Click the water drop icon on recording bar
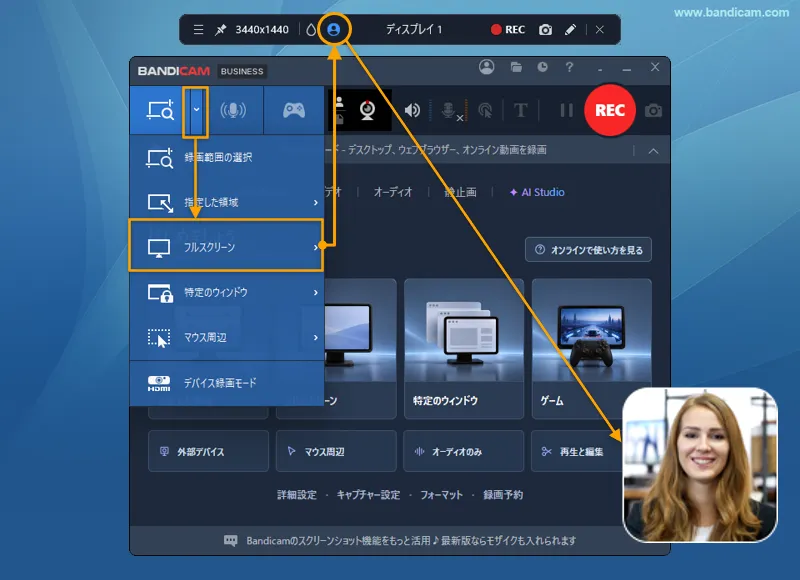 click(x=311, y=30)
